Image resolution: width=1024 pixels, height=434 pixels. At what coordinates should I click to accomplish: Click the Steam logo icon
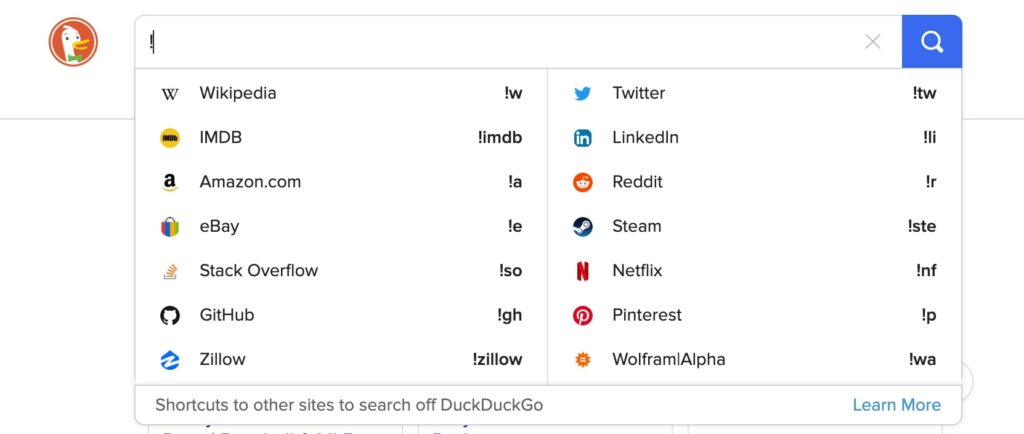582,226
